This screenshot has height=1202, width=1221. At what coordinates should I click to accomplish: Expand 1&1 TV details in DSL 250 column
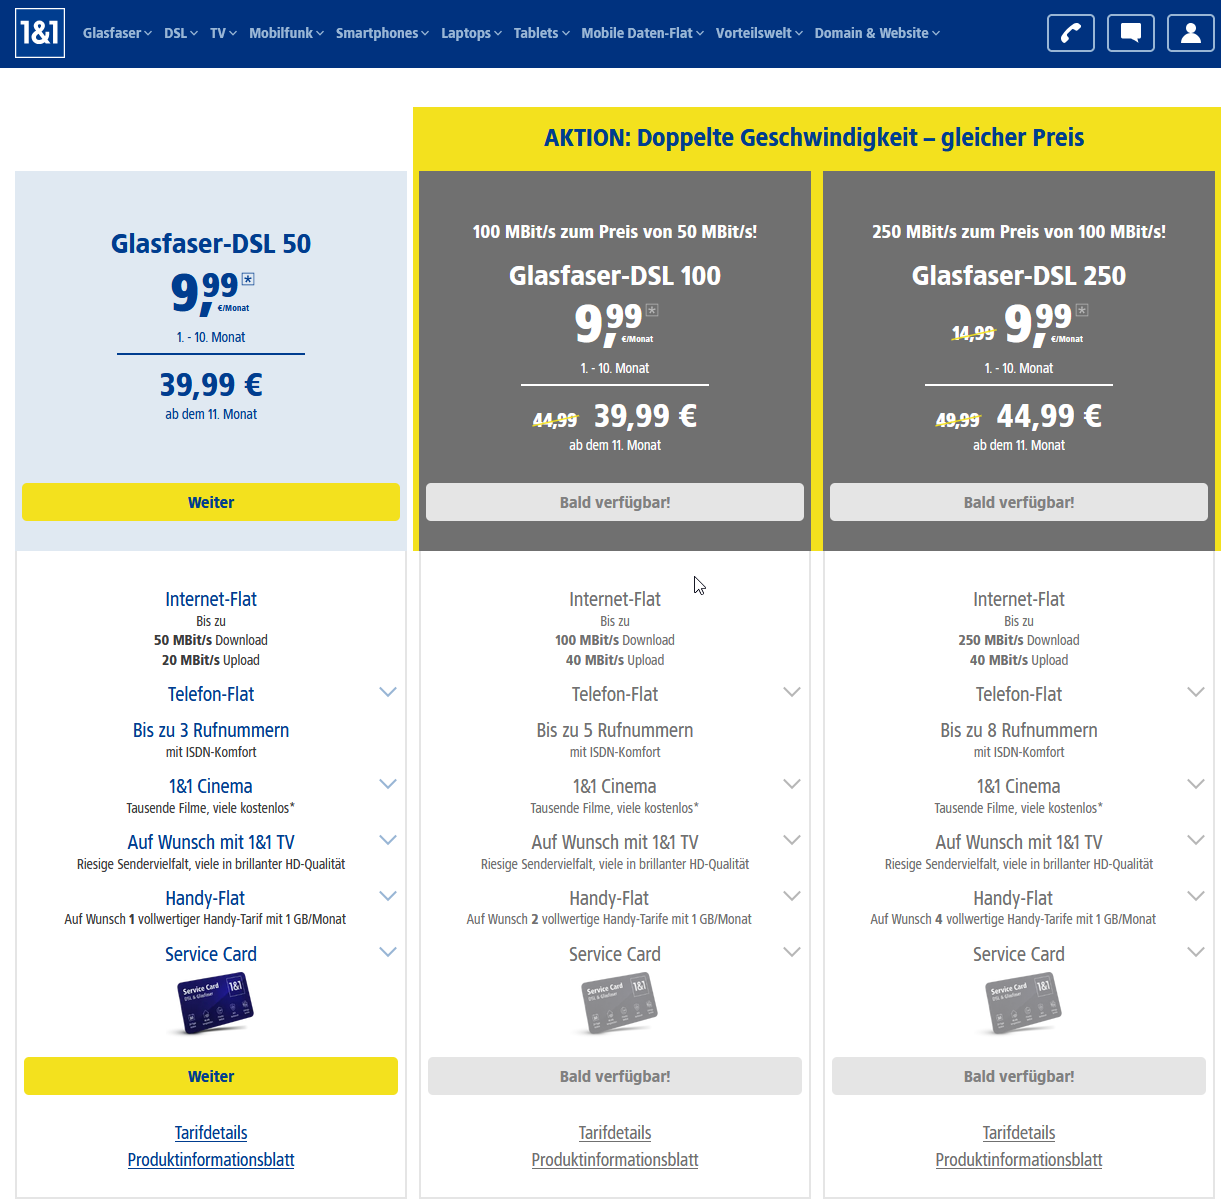(1196, 840)
